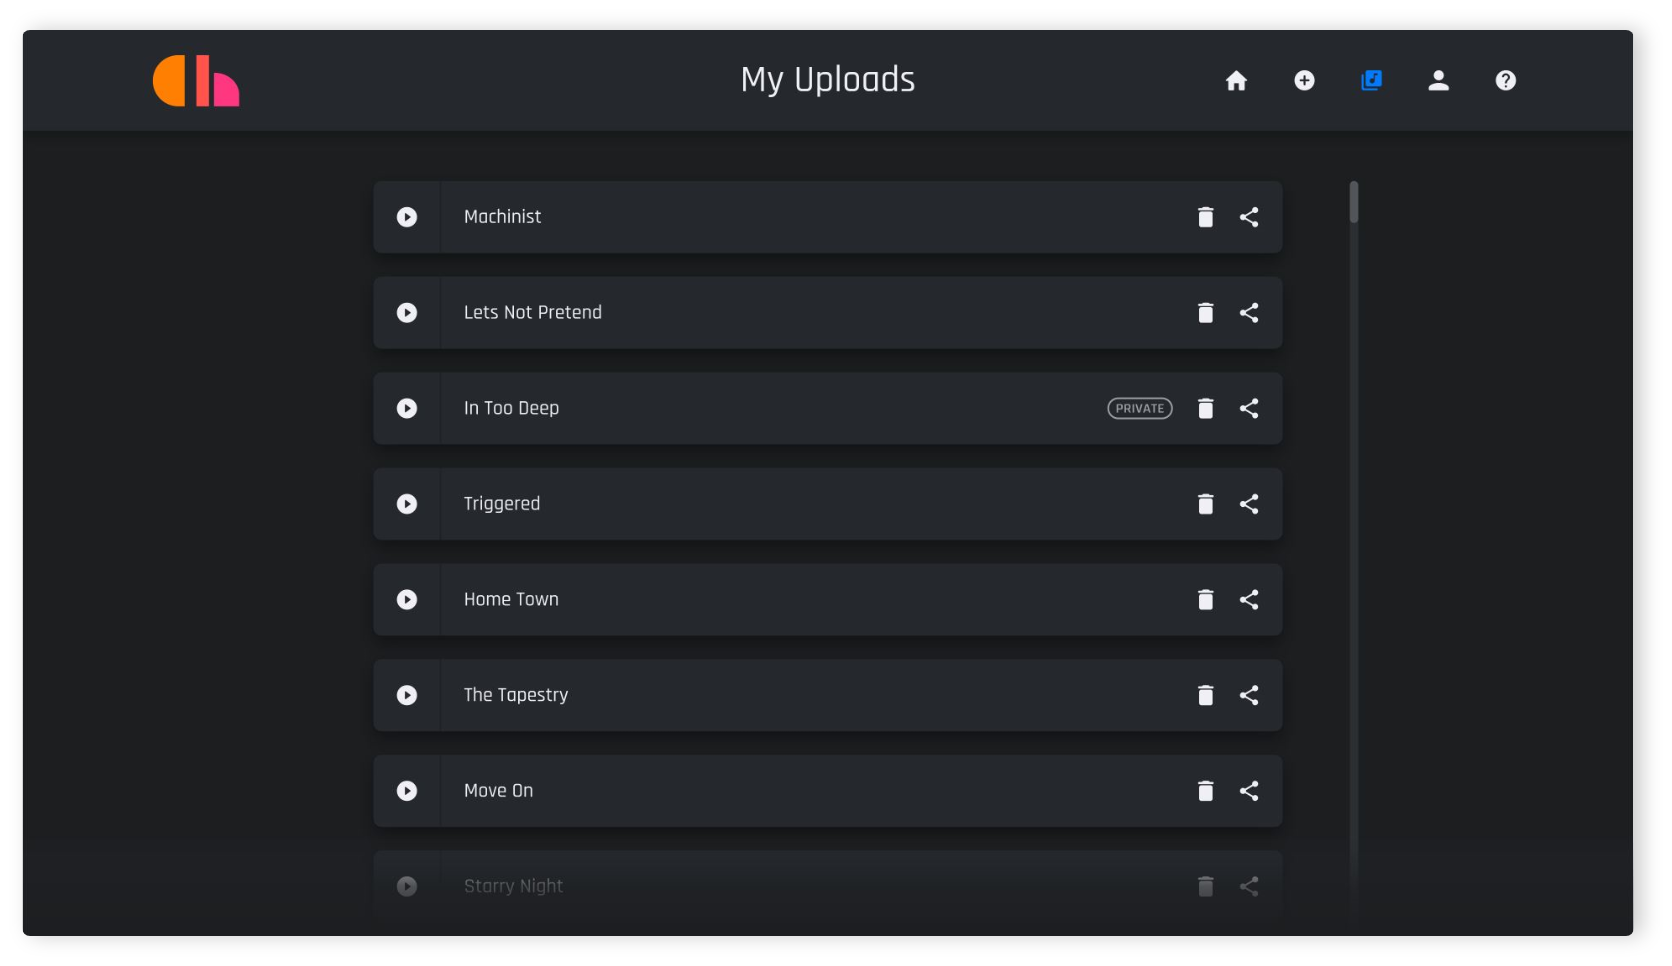Share the Move On track
1672x966 pixels.
click(x=1249, y=791)
